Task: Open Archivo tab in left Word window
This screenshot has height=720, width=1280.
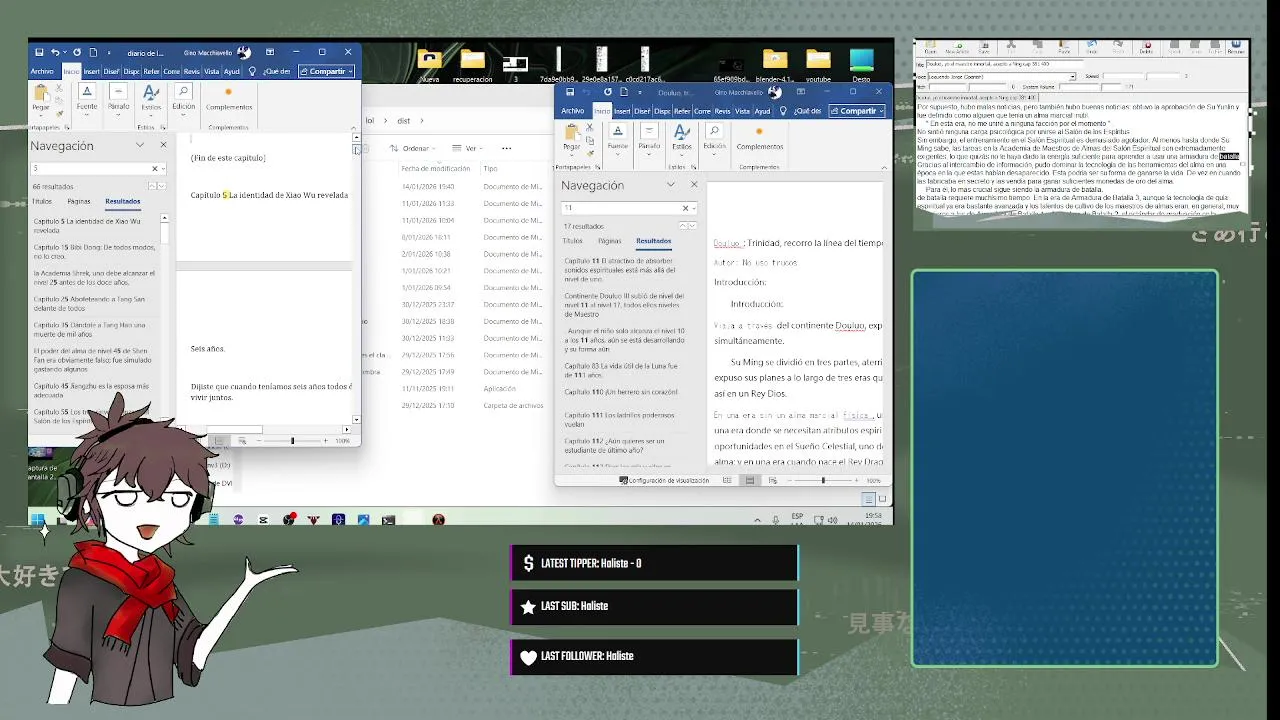Action: point(42,71)
